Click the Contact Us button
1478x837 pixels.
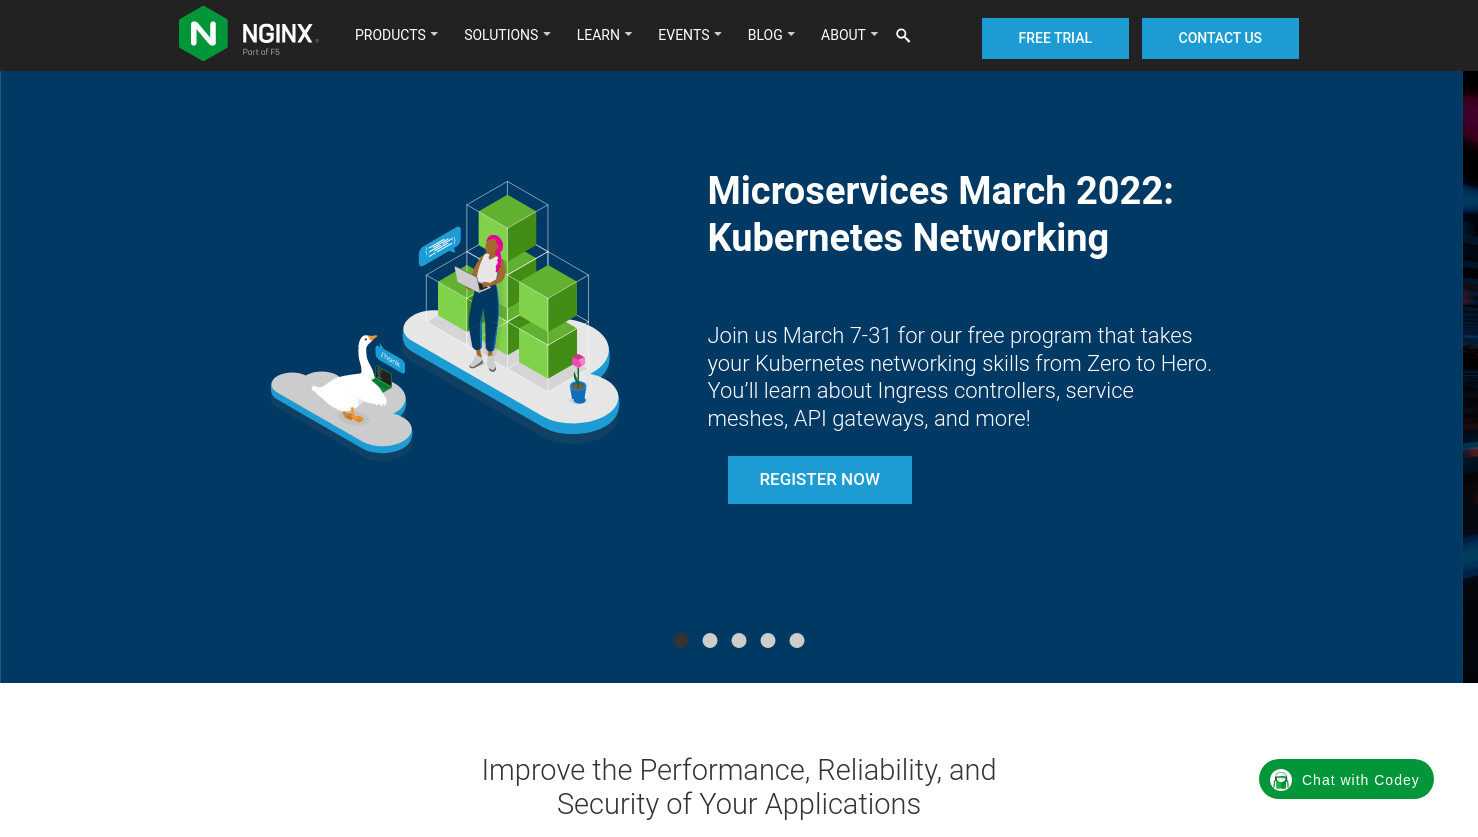pos(1220,38)
